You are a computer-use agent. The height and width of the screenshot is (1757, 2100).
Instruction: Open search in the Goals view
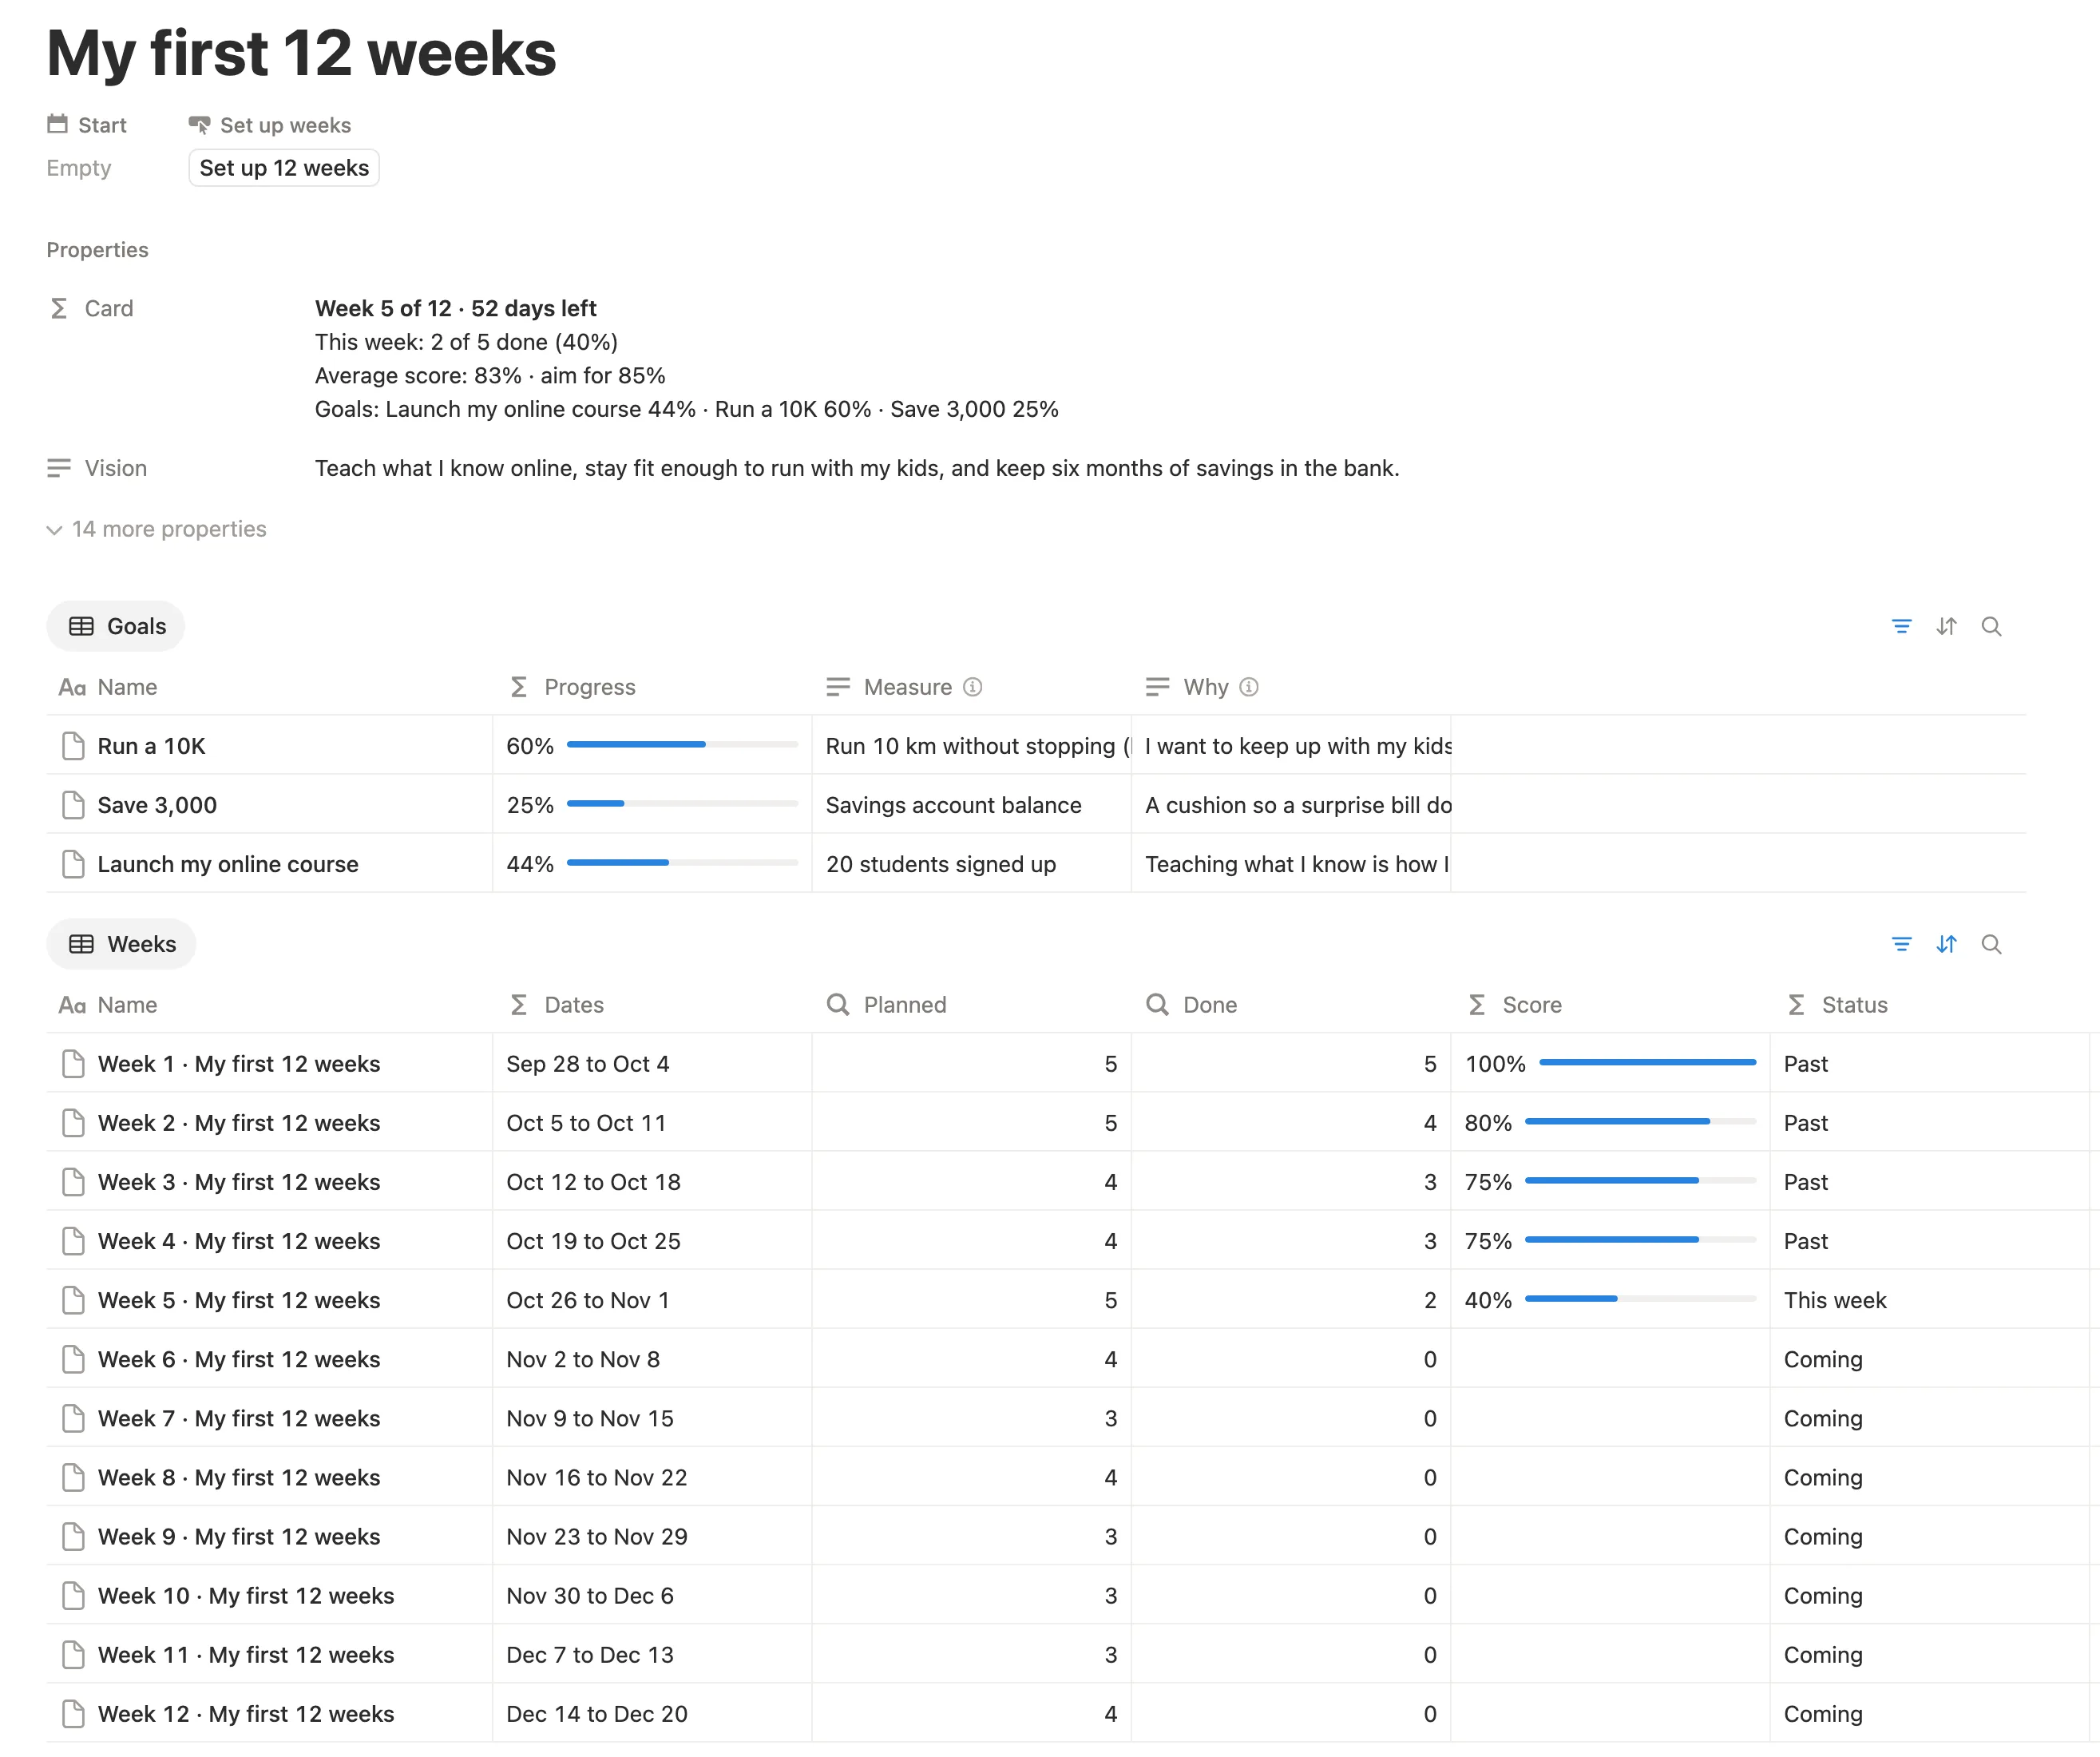pyautogui.click(x=1991, y=626)
